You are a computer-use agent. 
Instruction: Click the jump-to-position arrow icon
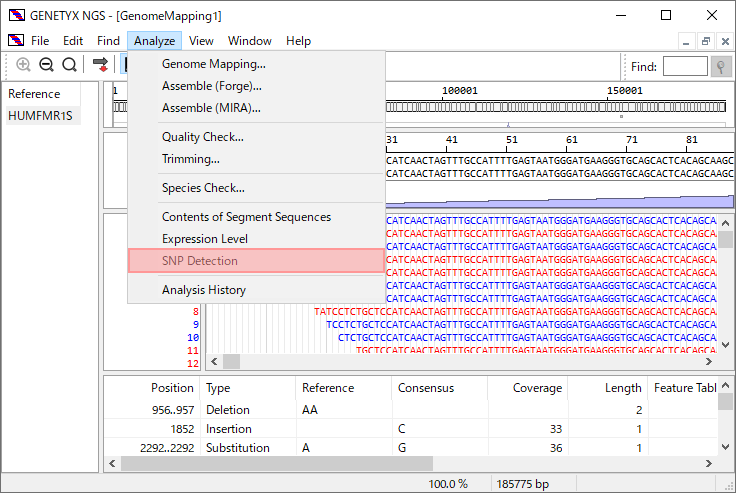pyautogui.click(x=100, y=64)
